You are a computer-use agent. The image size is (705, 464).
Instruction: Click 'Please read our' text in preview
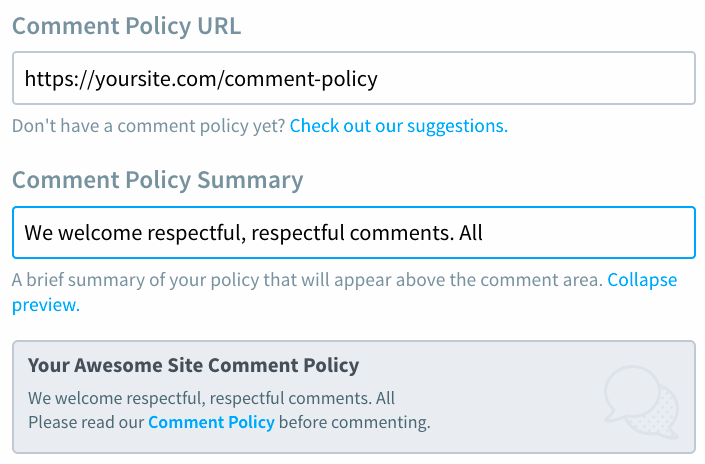click(x=86, y=422)
